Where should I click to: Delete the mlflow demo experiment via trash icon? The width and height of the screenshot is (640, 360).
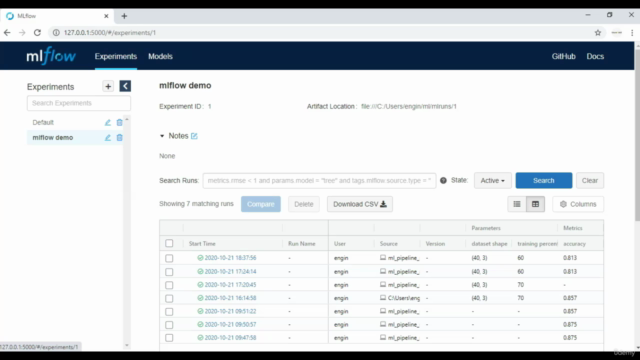point(120,138)
